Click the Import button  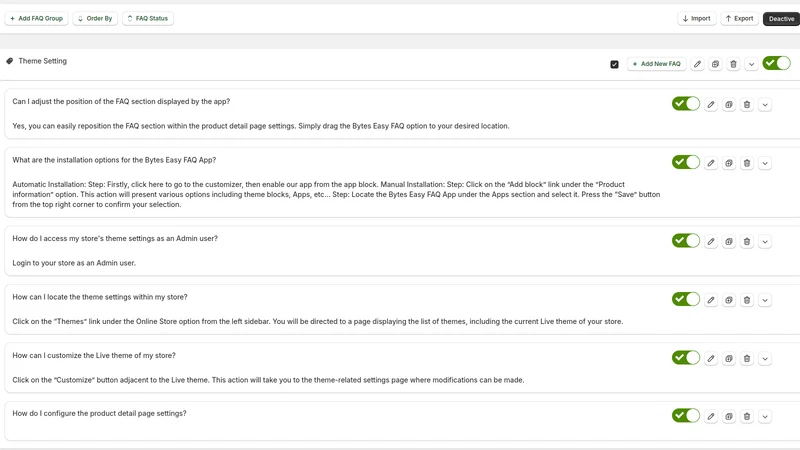696,18
